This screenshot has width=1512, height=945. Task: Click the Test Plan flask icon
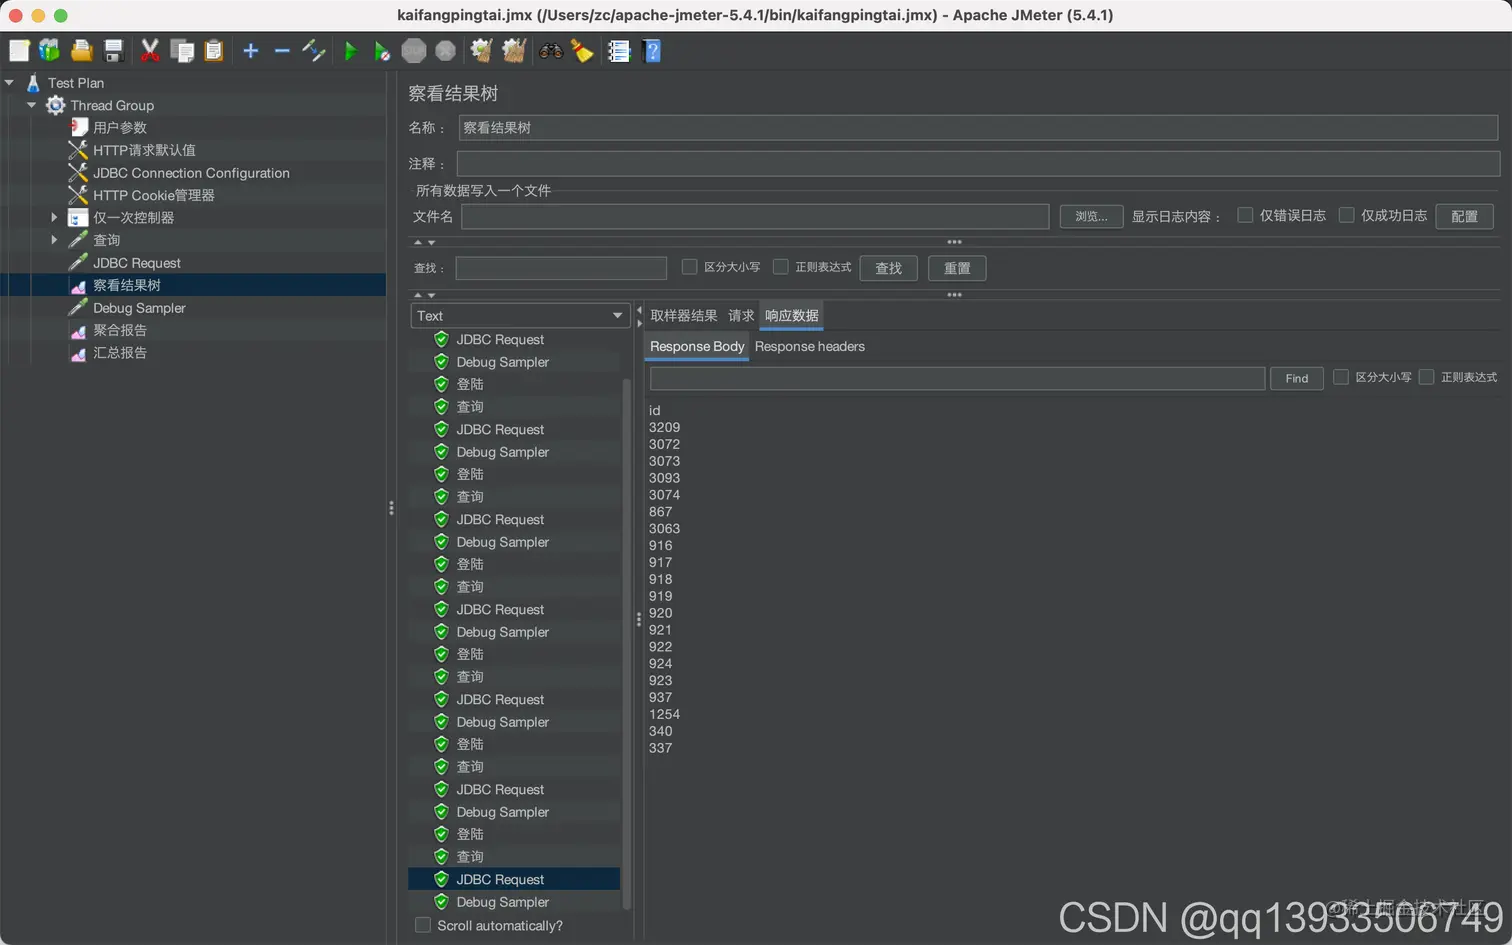tap(33, 83)
